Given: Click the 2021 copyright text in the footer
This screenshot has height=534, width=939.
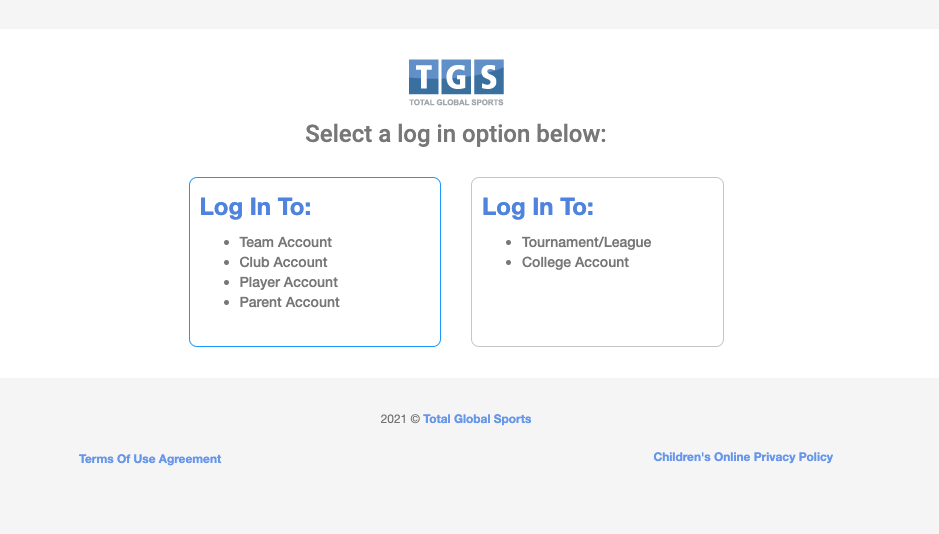Looking at the screenshot, I should pyautogui.click(x=399, y=419).
